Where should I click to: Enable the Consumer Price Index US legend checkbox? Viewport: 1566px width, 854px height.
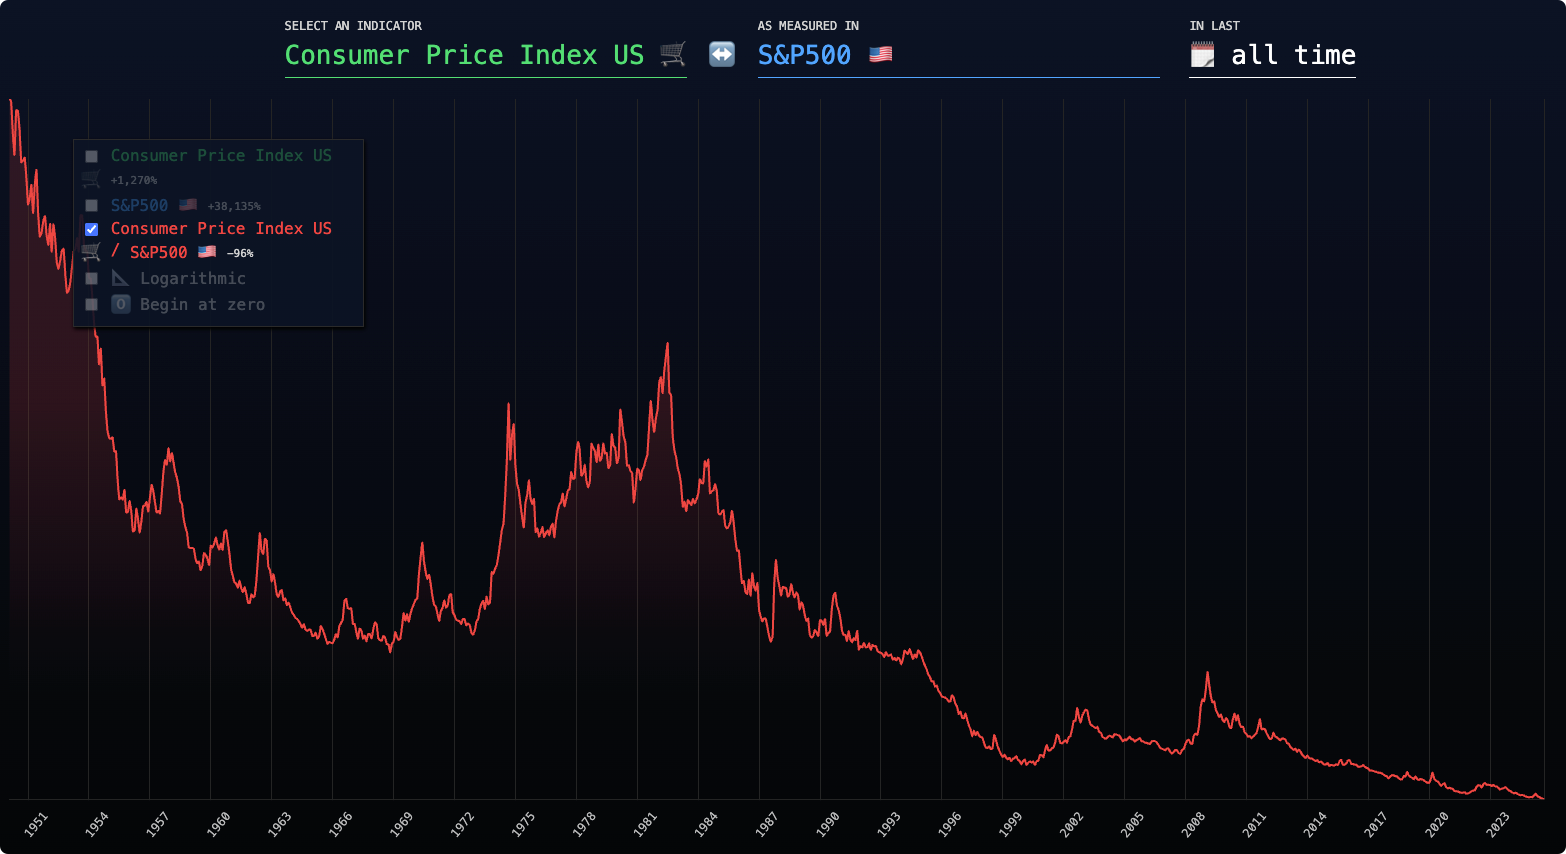coord(91,155)
